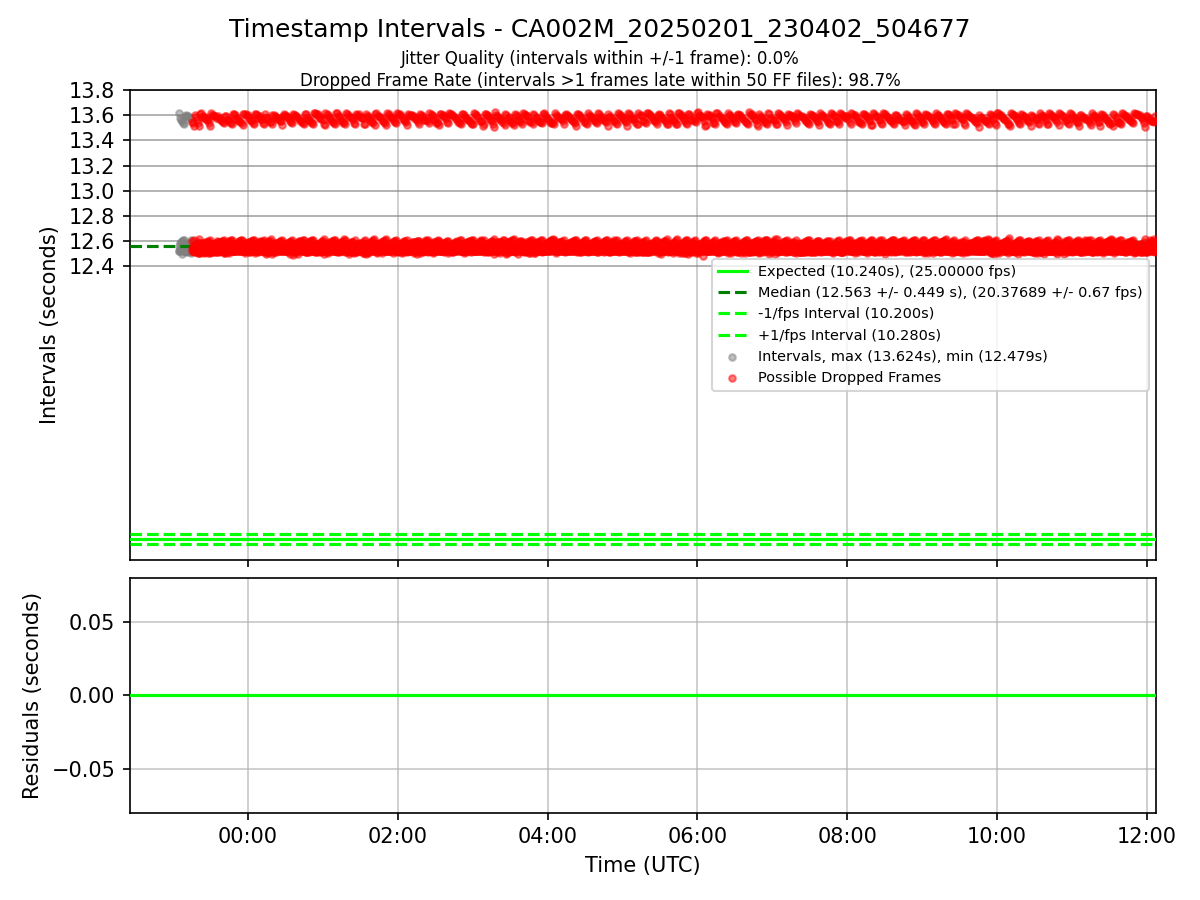Click the '13.4' y-axis tick label
Image resolution: width=1200 pixels, height=900 pixels.
coord(91,141)
